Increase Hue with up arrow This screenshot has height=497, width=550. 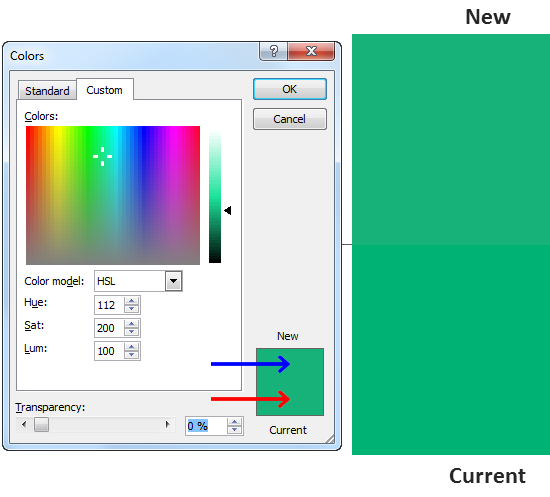point(132,301)
